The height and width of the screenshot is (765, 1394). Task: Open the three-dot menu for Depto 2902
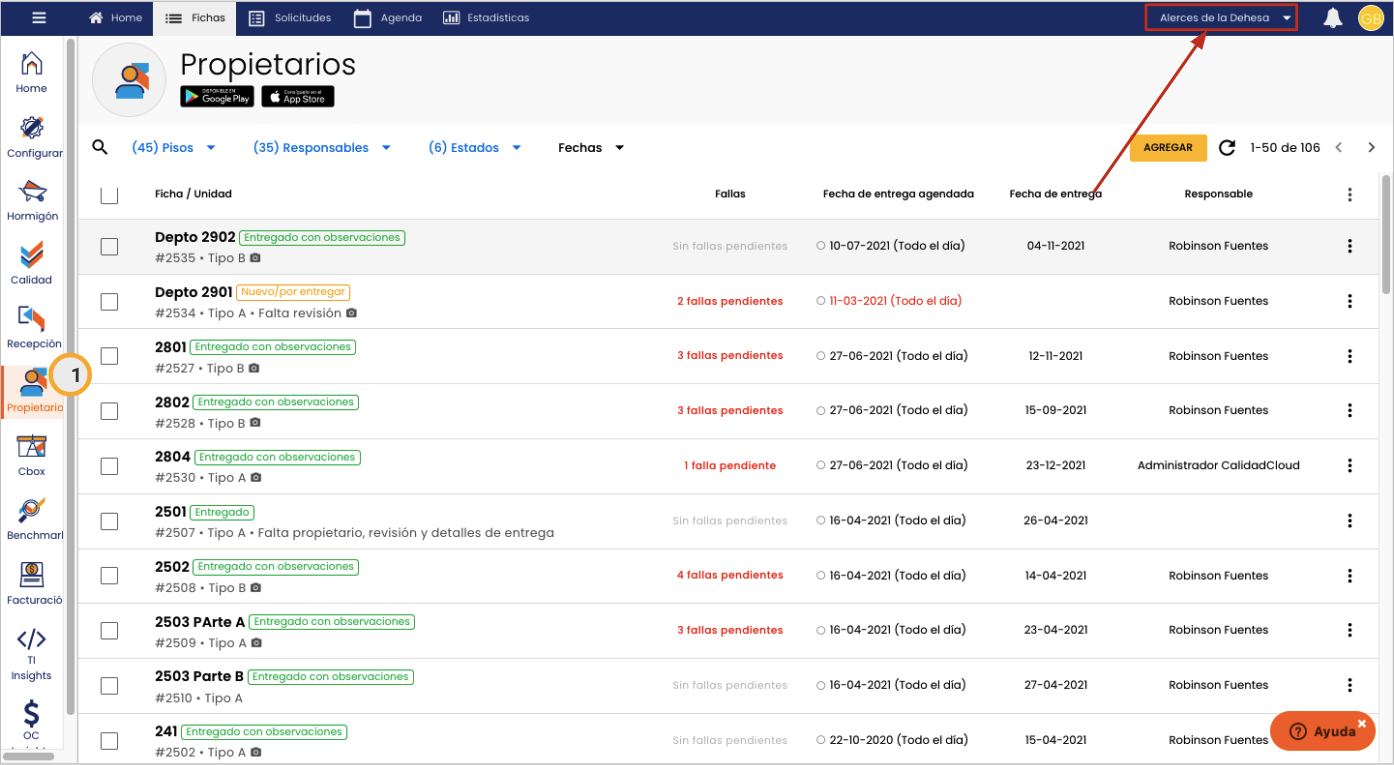[x=1350, y=246]
